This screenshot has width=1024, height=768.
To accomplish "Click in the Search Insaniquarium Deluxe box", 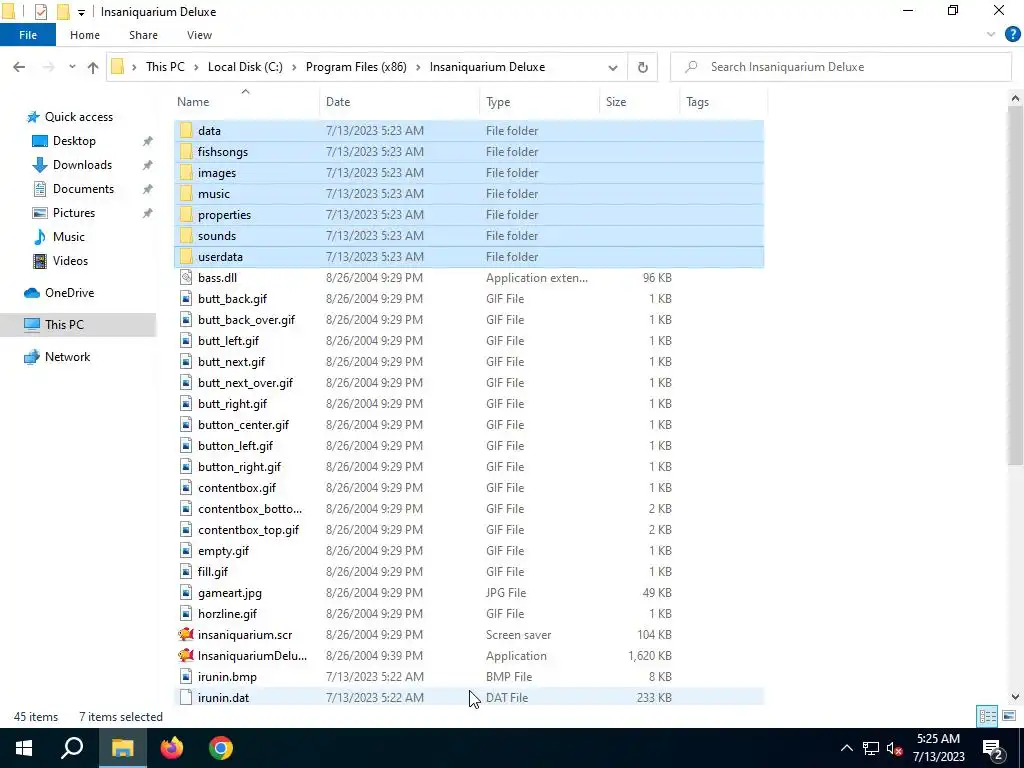I will (840, 67).
